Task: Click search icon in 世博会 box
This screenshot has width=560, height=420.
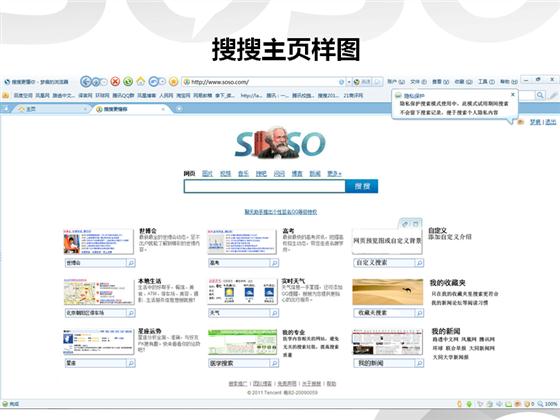Action: point(131,263)
